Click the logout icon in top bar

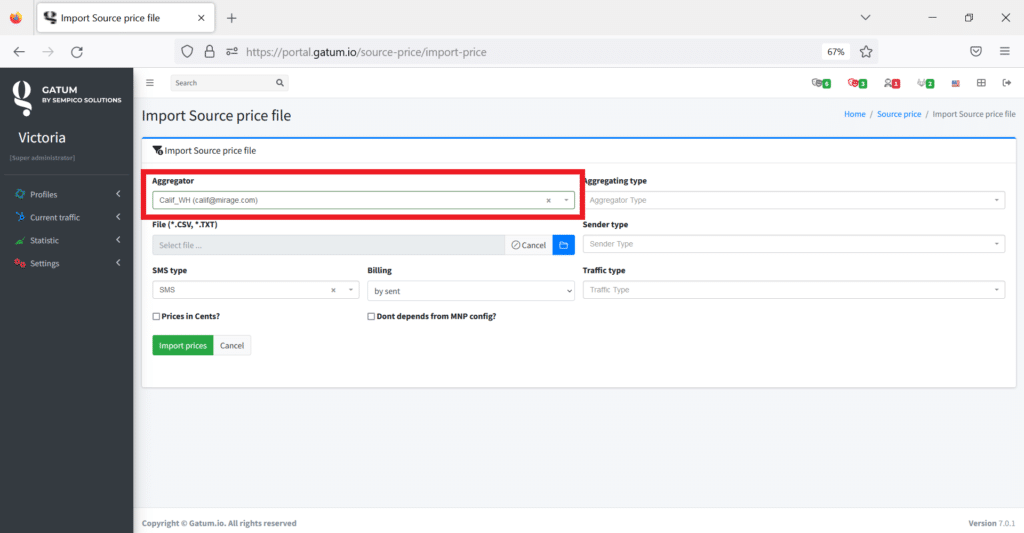pos(1006,83)
